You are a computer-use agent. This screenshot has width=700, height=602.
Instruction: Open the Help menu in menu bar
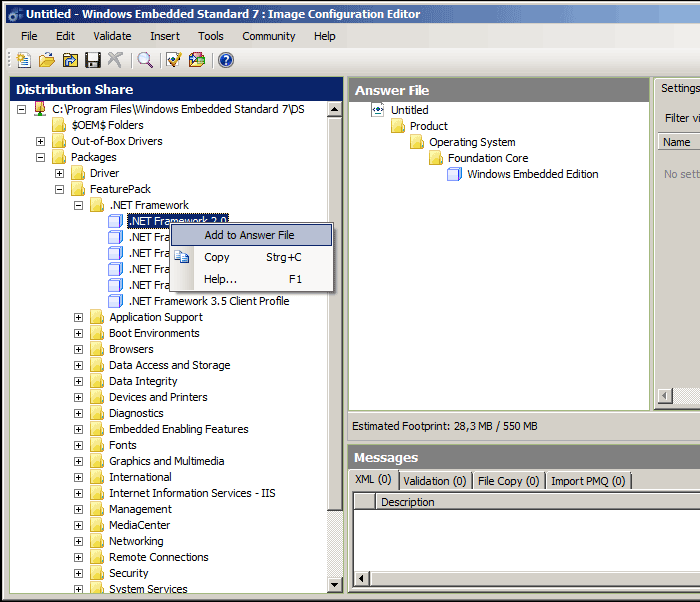click(x=325, y=36)
